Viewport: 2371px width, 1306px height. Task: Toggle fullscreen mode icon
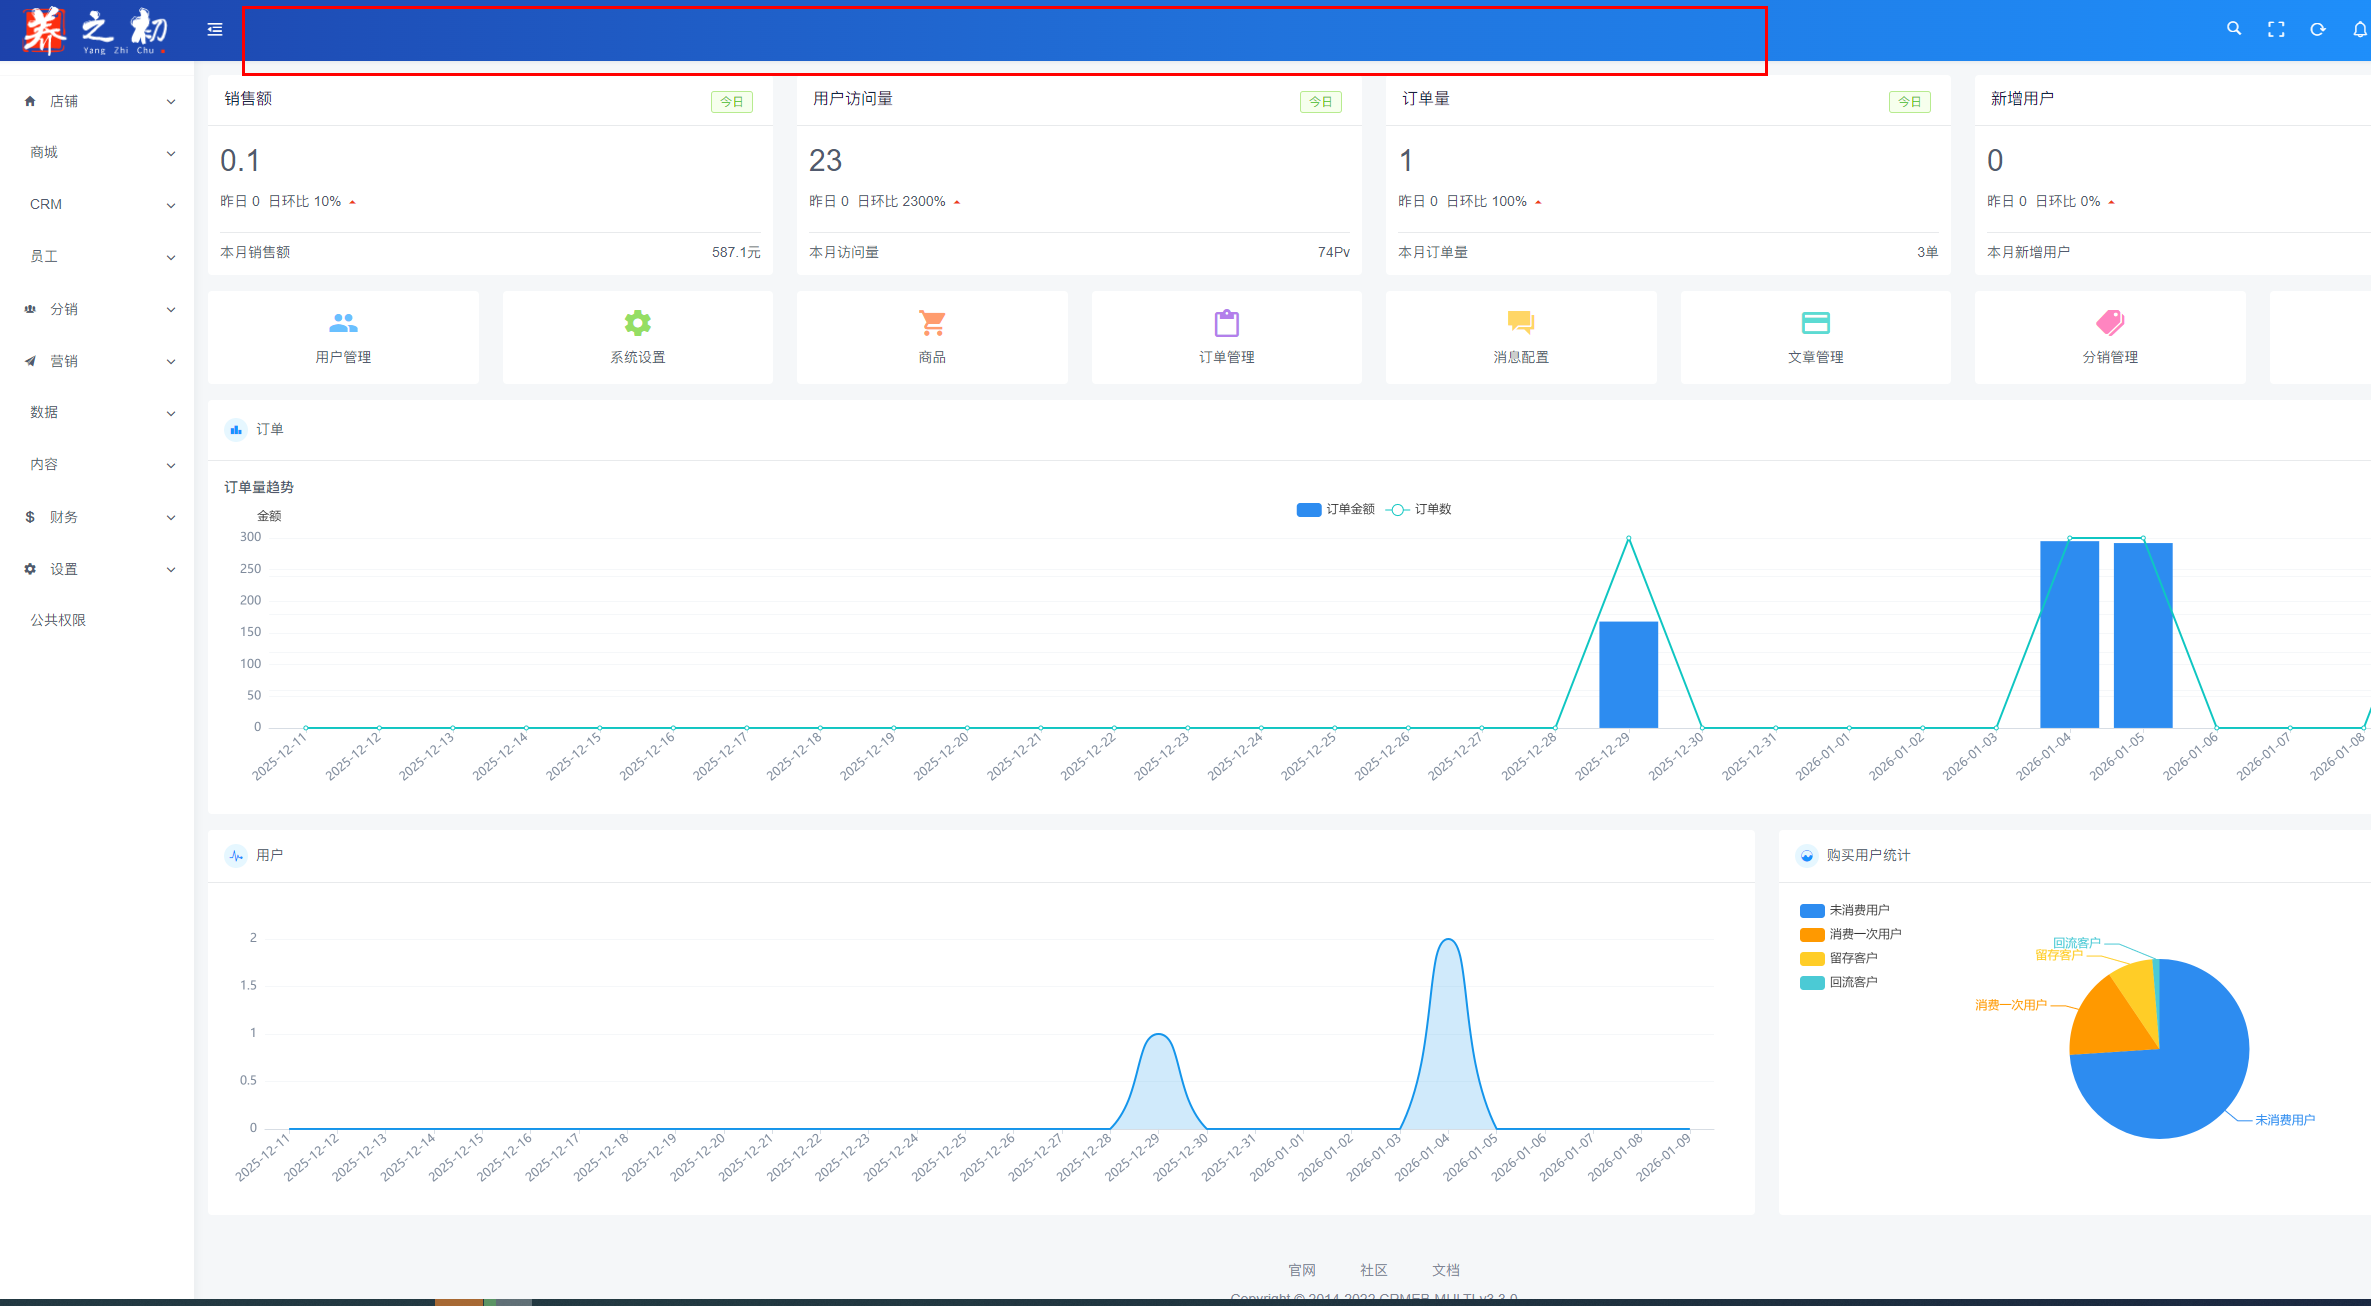click(x=2276, y=30)
